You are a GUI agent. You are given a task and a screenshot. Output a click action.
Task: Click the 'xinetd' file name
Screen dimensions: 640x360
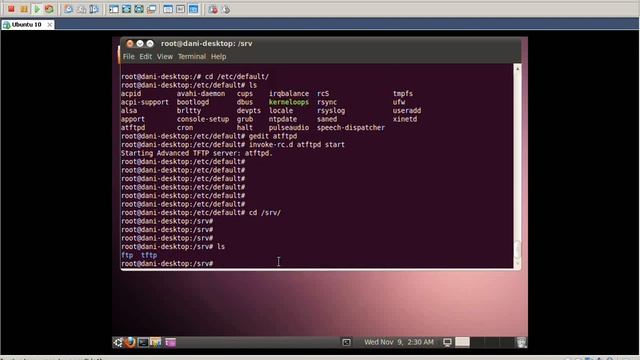point(404,119)
